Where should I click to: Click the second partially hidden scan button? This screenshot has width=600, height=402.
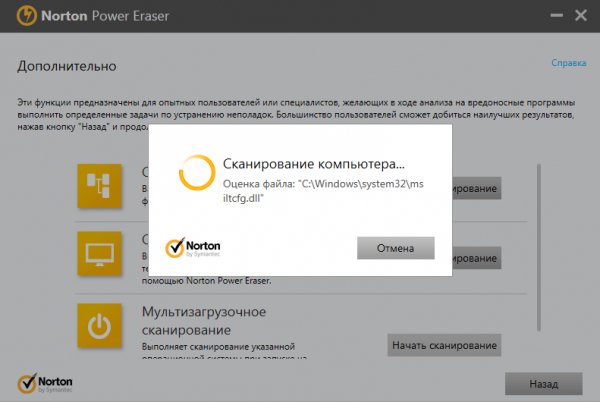477,258
